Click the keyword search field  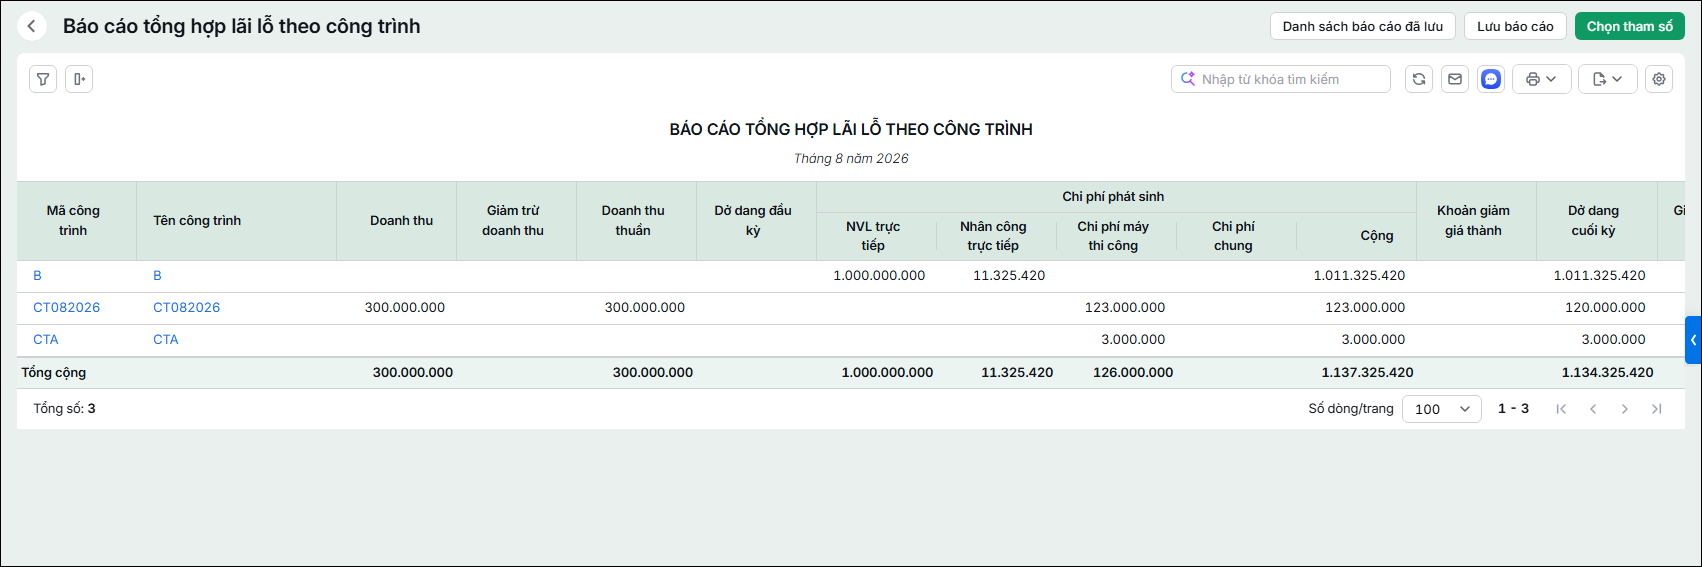tap(1281, 79)
